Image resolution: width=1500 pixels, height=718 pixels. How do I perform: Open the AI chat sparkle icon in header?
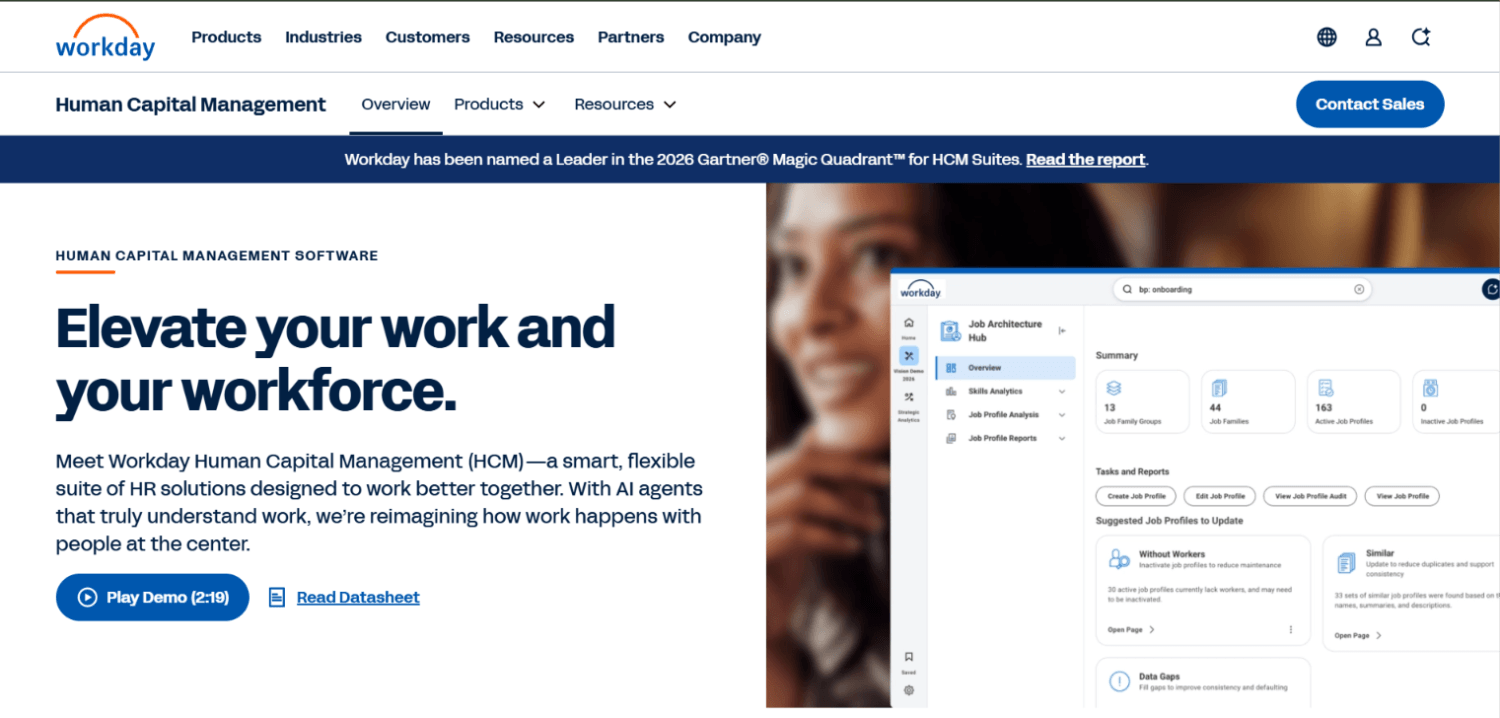(1420, 37)
